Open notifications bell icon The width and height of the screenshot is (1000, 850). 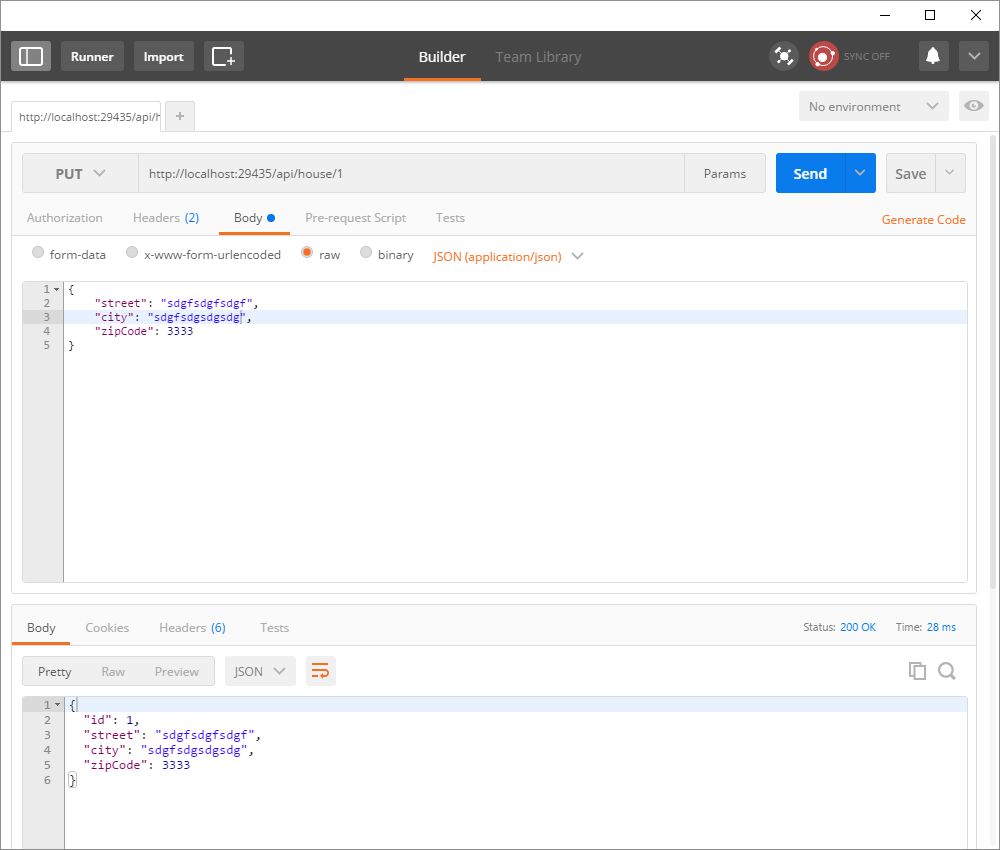click(933, 56)
